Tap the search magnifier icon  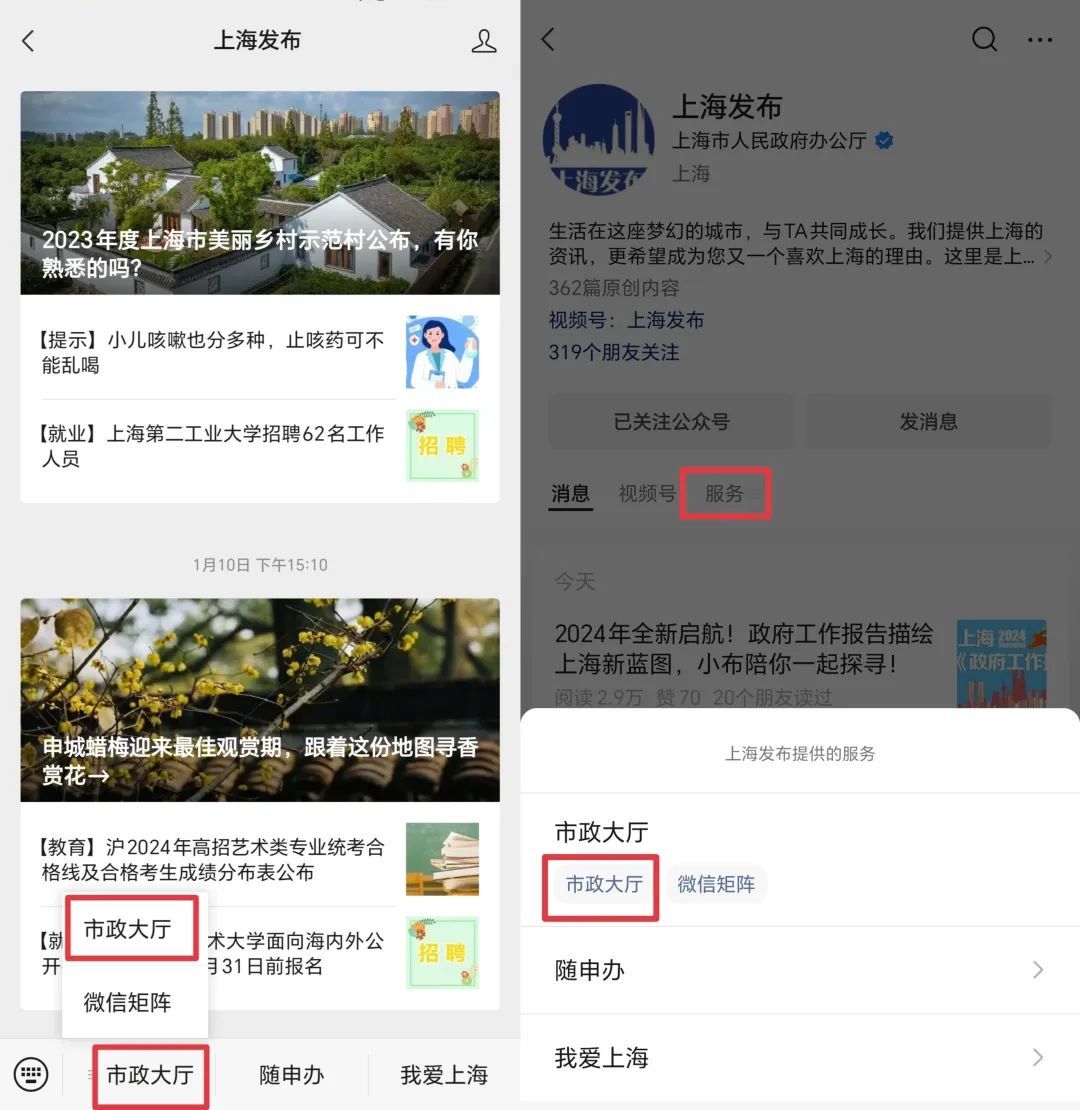[984, 40]
